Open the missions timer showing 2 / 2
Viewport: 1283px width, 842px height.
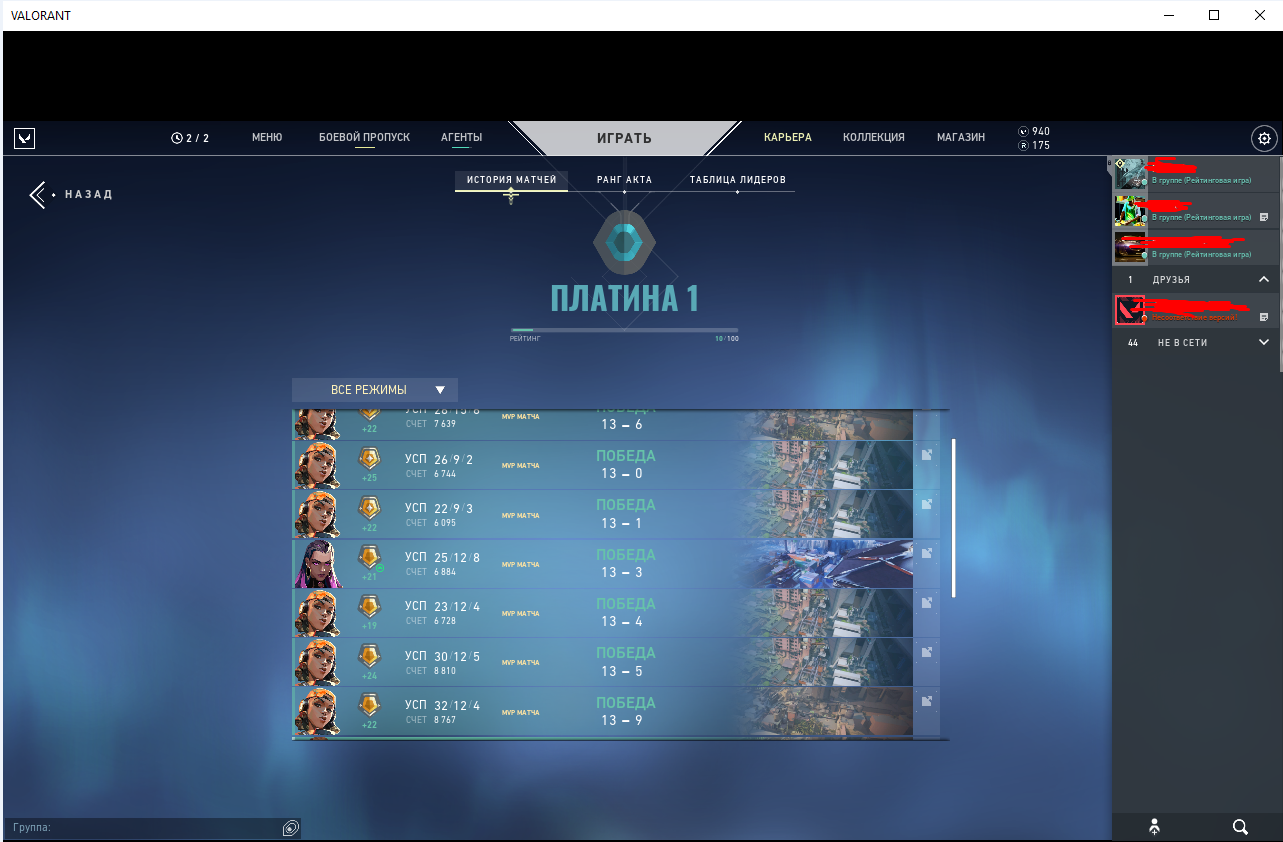(190, 138)
